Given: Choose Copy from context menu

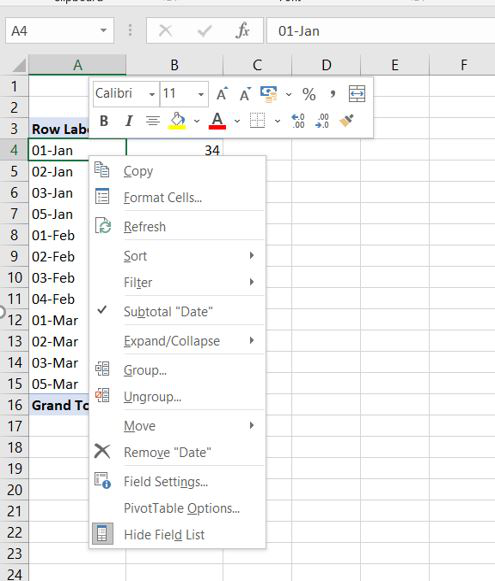Looking at the screenshot, I should pyautogui.click(x=177, y=171).
